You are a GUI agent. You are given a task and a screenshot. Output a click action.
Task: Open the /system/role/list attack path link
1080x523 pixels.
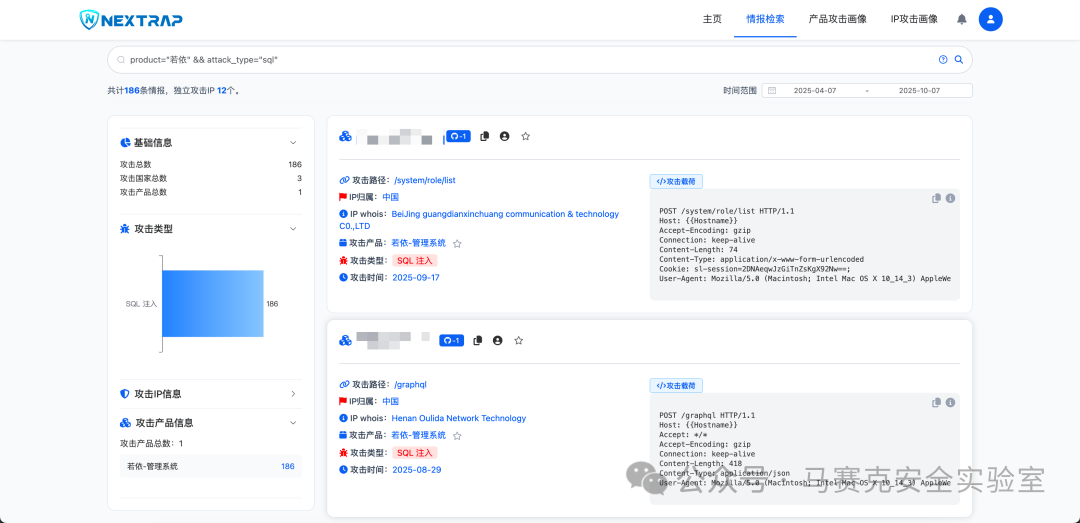[425, 180]
